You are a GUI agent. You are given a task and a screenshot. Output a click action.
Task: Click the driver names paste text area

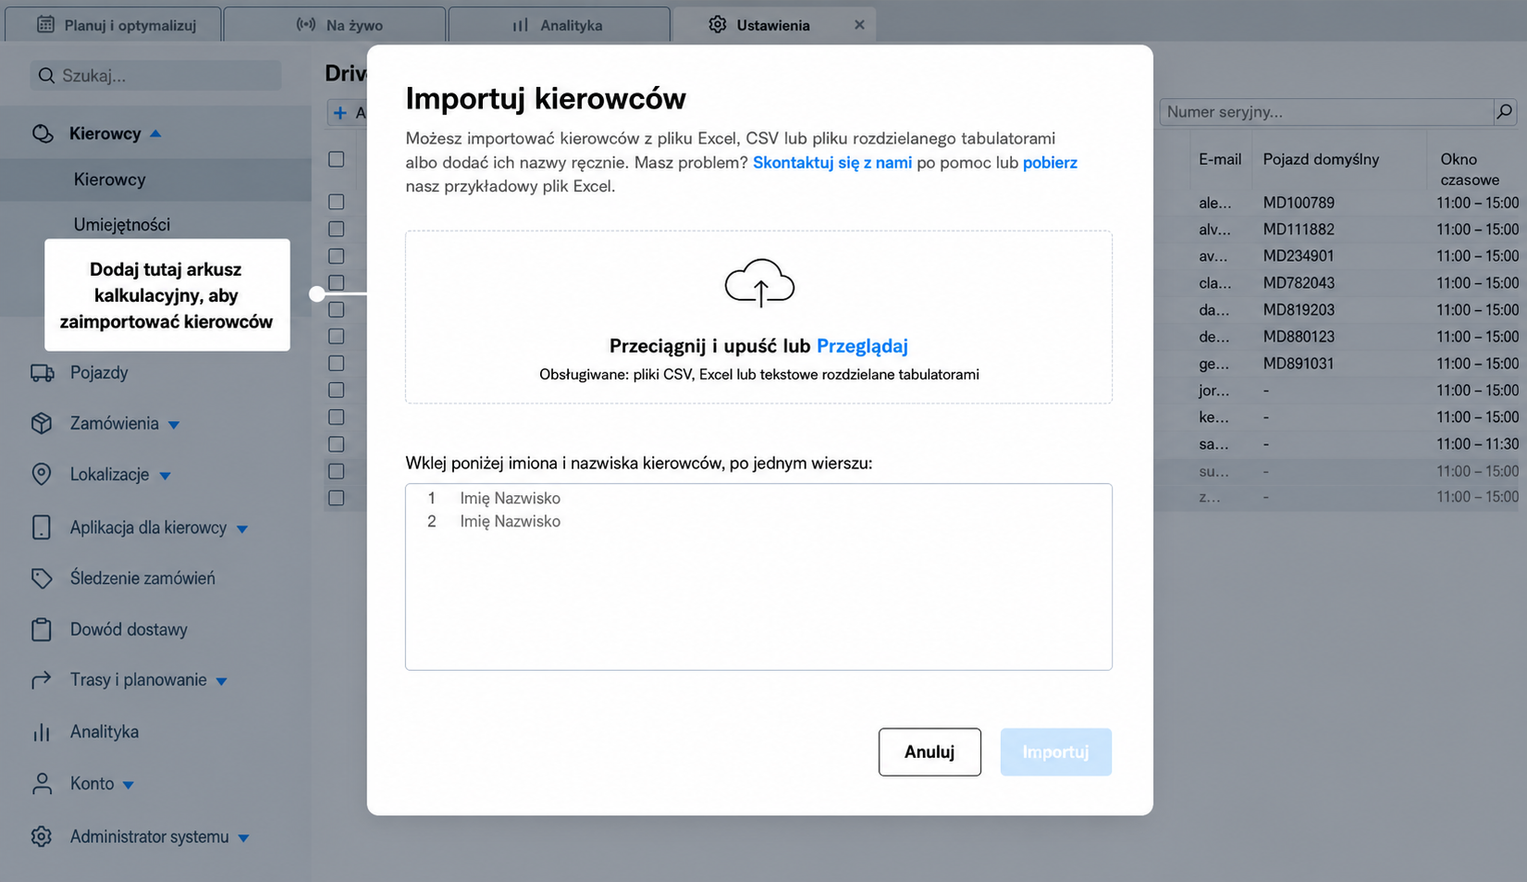tap(759, 577)
